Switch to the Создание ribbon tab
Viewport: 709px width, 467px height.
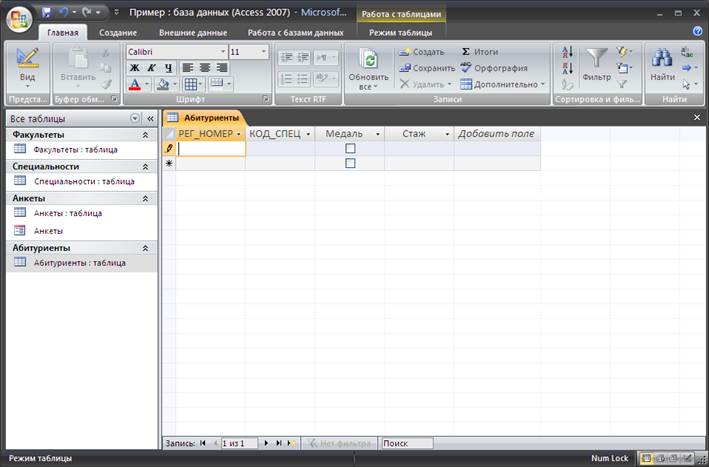point(118,33)
